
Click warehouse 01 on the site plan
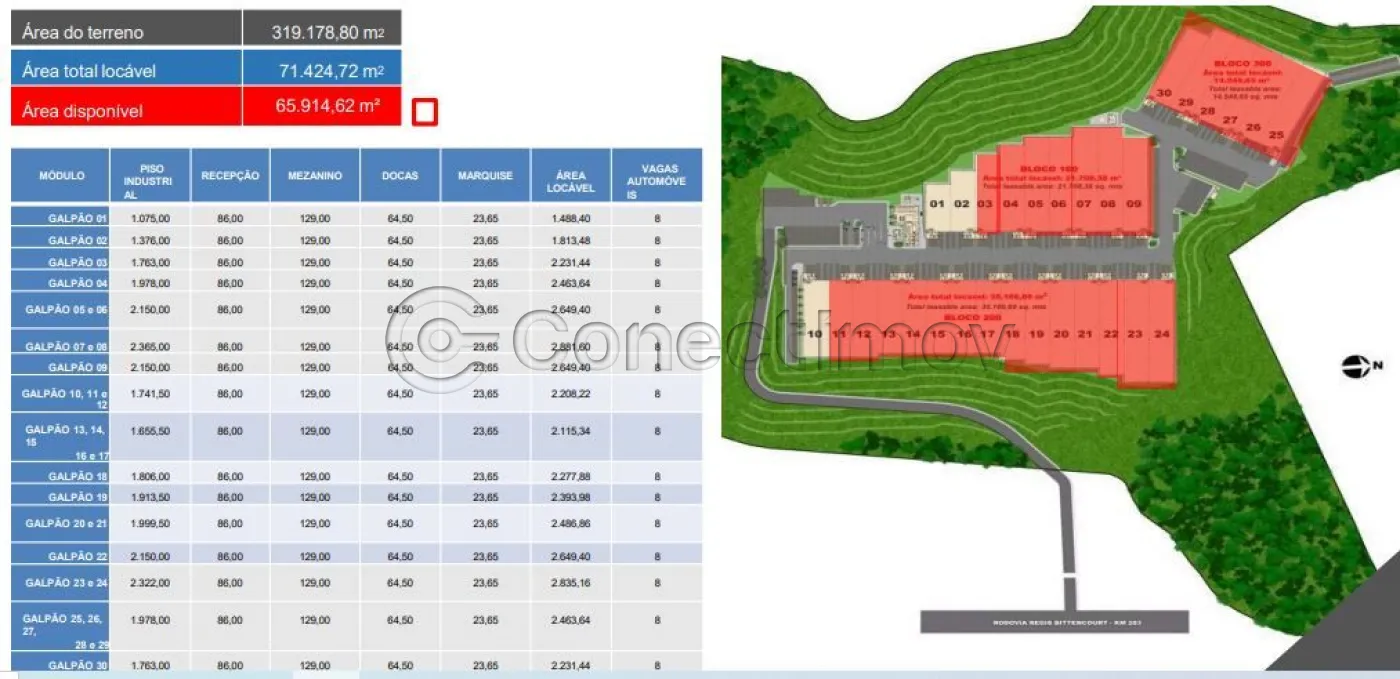(x=937, y=204)
